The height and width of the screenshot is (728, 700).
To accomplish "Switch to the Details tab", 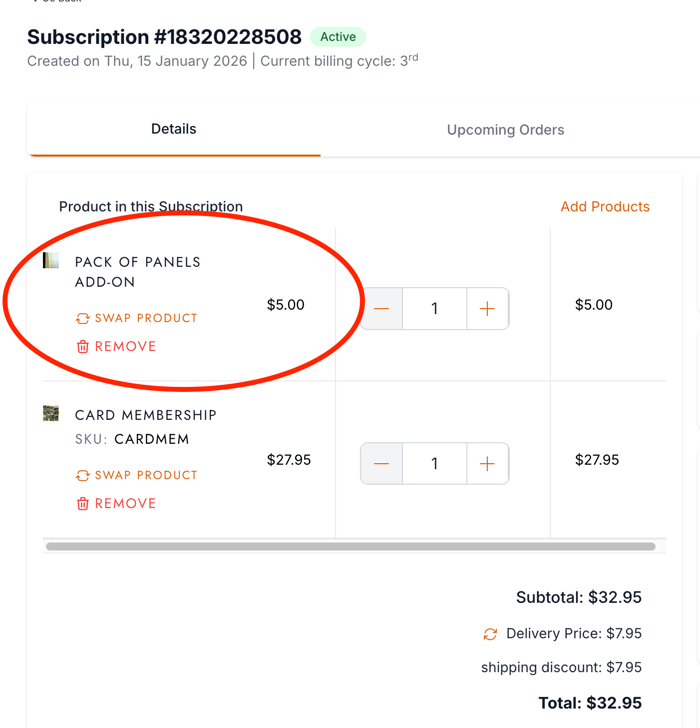I will click(174, 129).
